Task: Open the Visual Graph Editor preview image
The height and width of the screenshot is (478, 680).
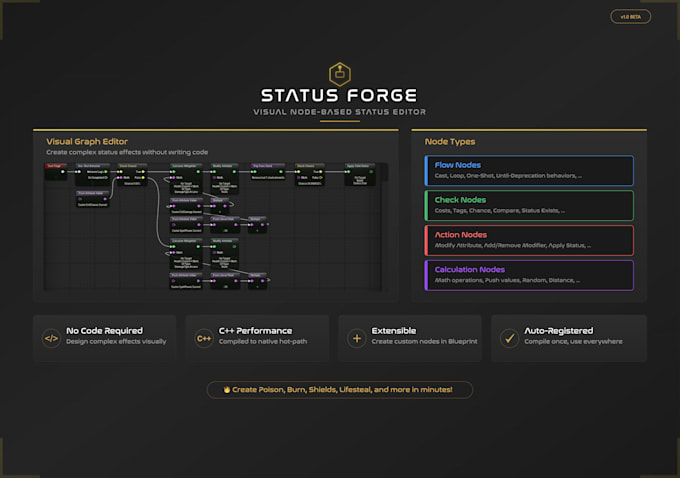Action: click(216, 227)
